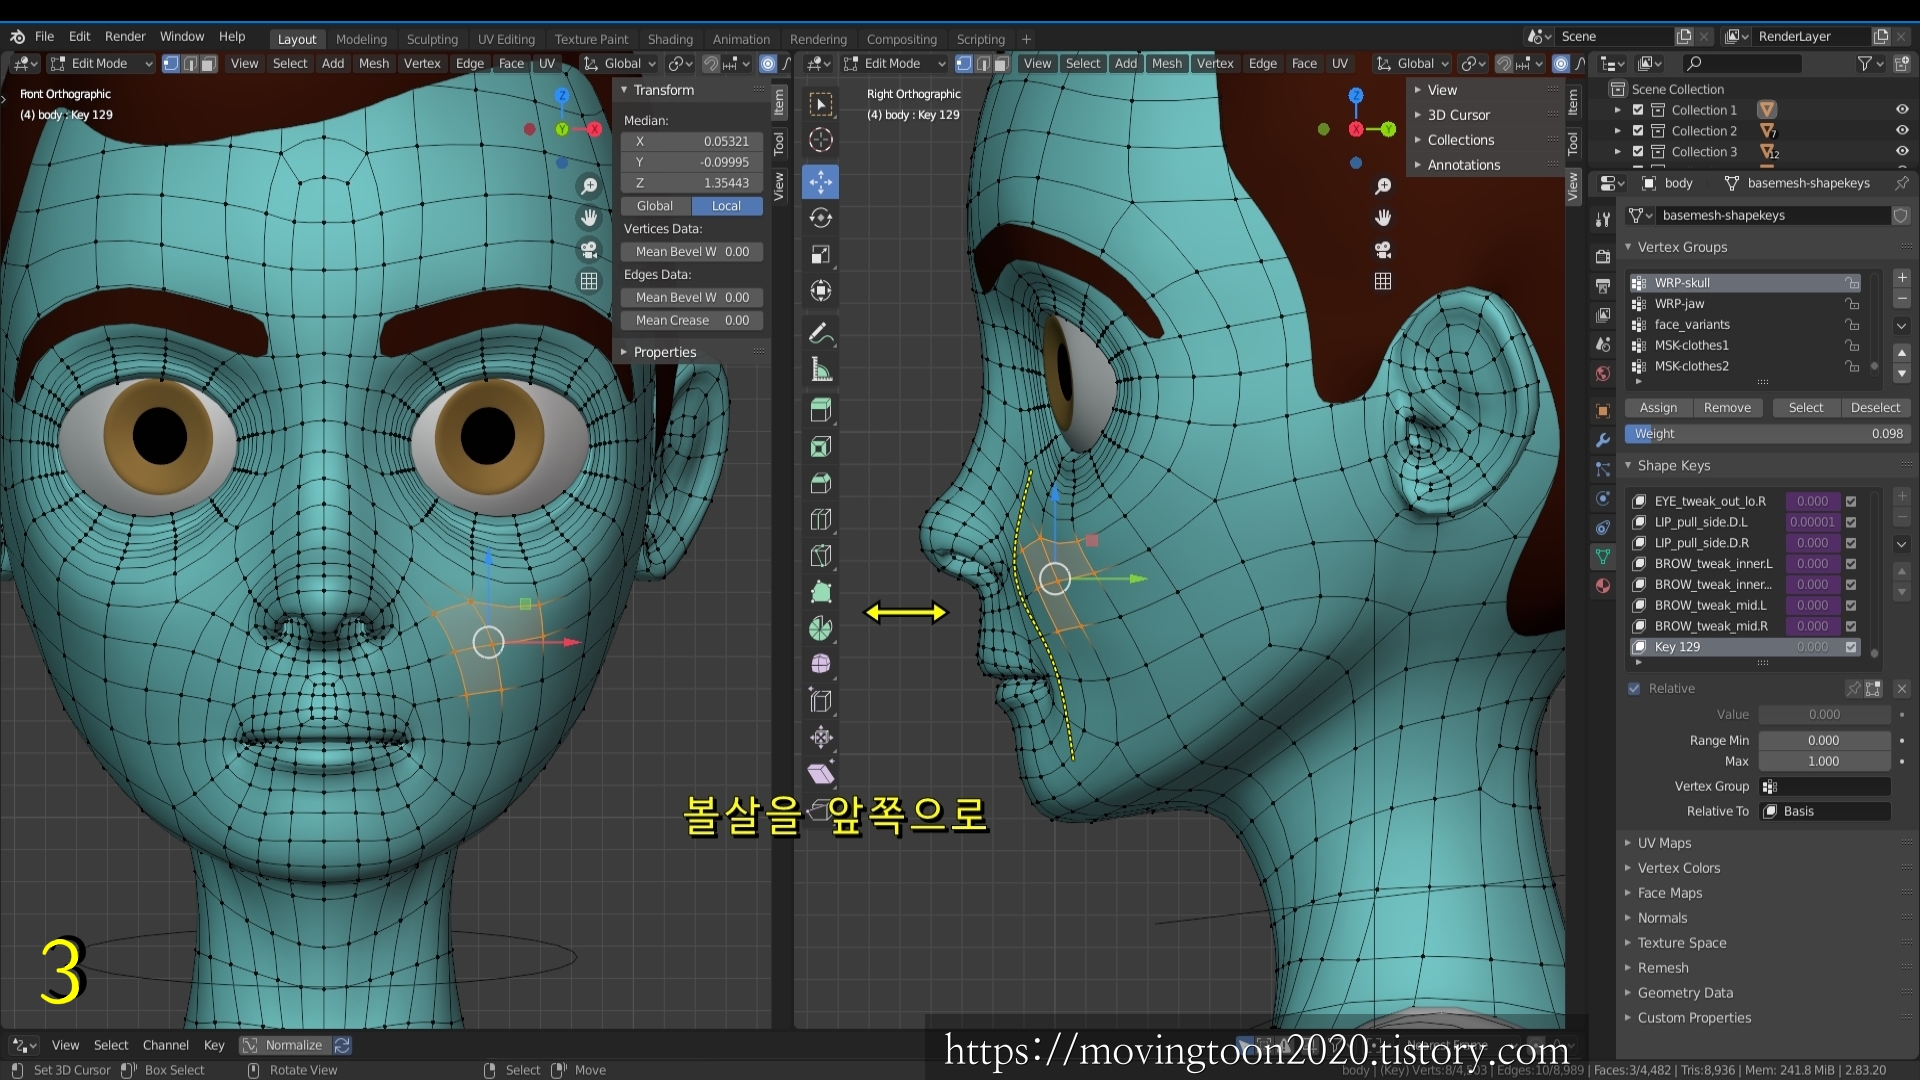Open the File menu
The width and height of the screenshot is (1920, 1080).
click(x=44, y=36)
